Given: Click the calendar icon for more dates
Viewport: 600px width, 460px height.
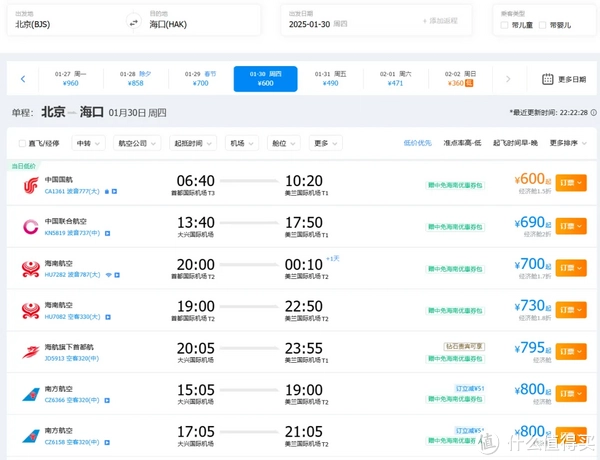Looking at the screenshot, I should pyautogui.click(x=548, y=79).
